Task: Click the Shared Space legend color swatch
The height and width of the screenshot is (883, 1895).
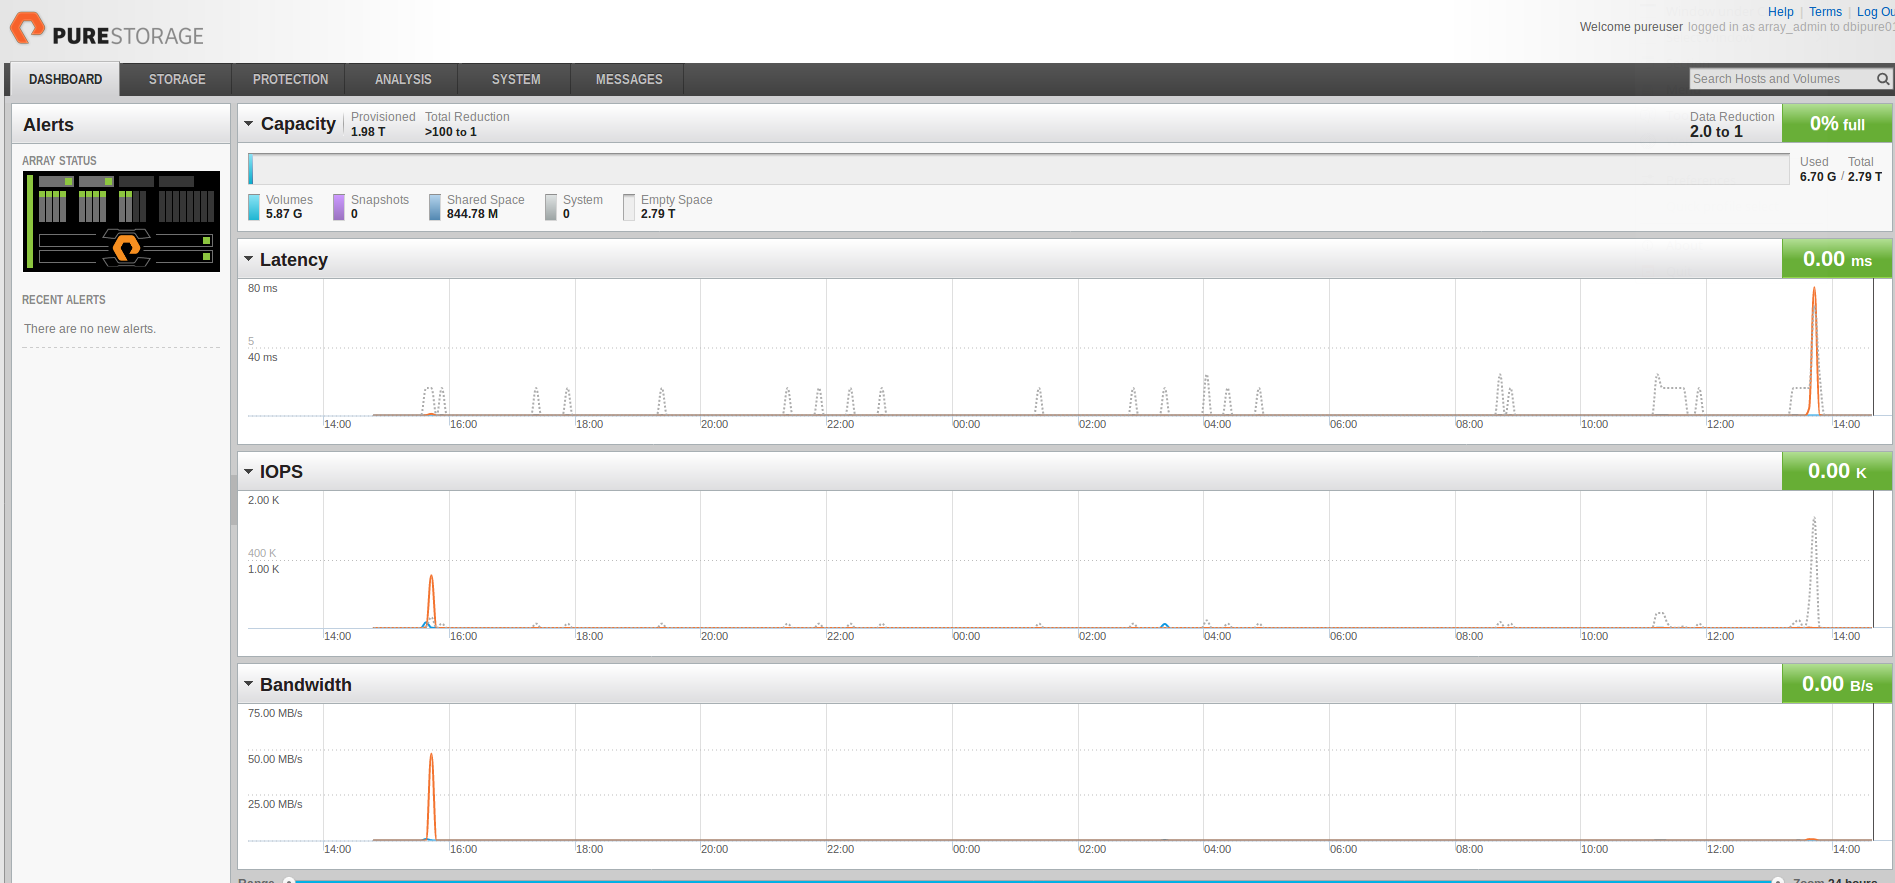Action: [435, 207]
